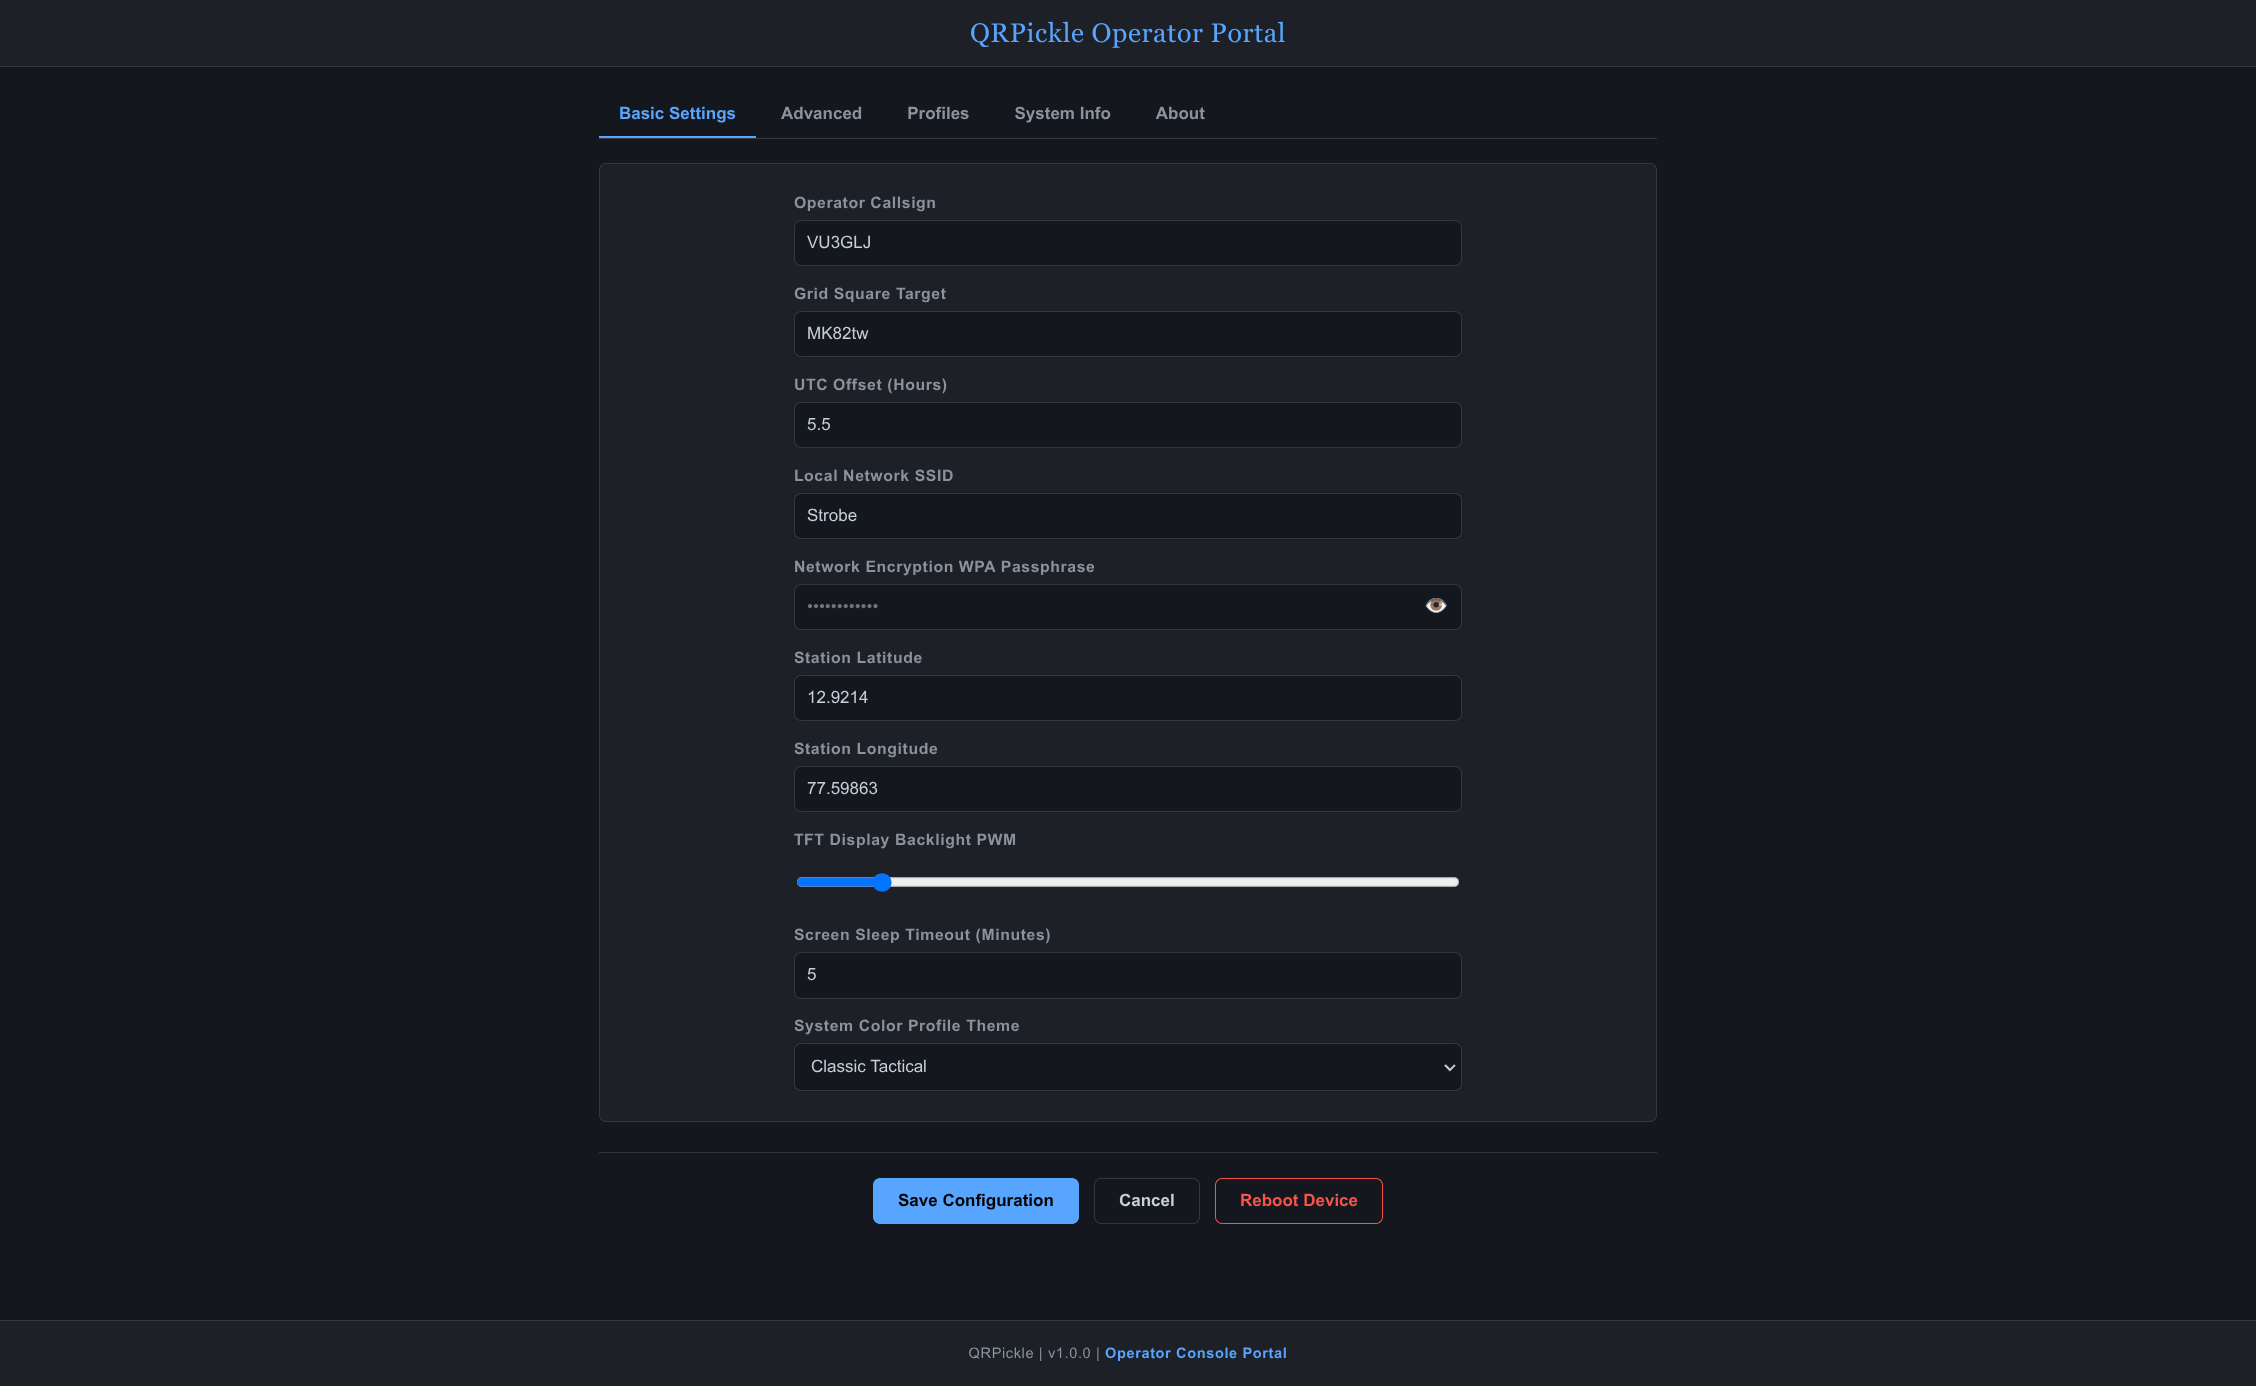Click the QRPickle Operator Portal title

point(1127,33)
